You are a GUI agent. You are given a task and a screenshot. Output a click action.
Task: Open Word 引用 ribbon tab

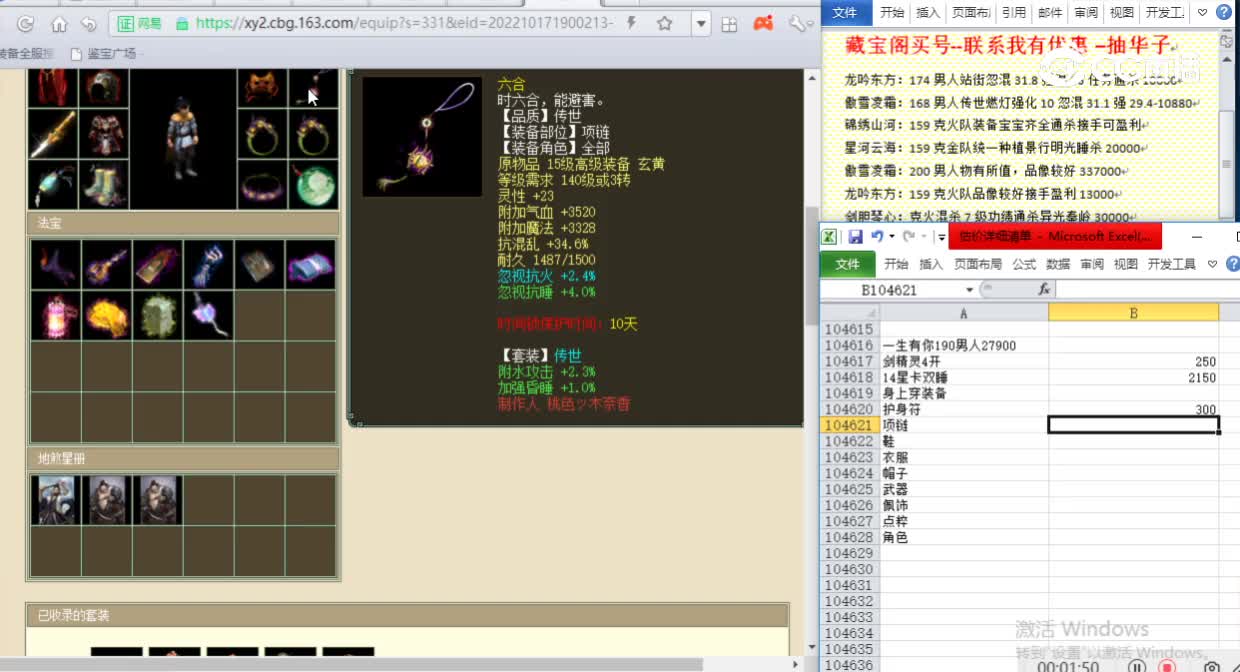click(x=1014, y=12)
